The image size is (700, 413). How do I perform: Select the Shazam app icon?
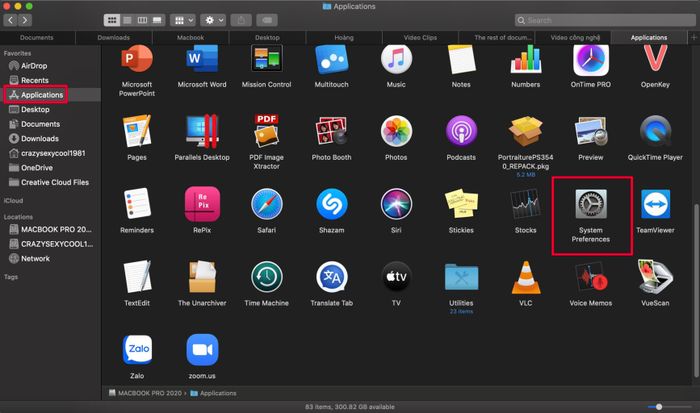point(331,204)
